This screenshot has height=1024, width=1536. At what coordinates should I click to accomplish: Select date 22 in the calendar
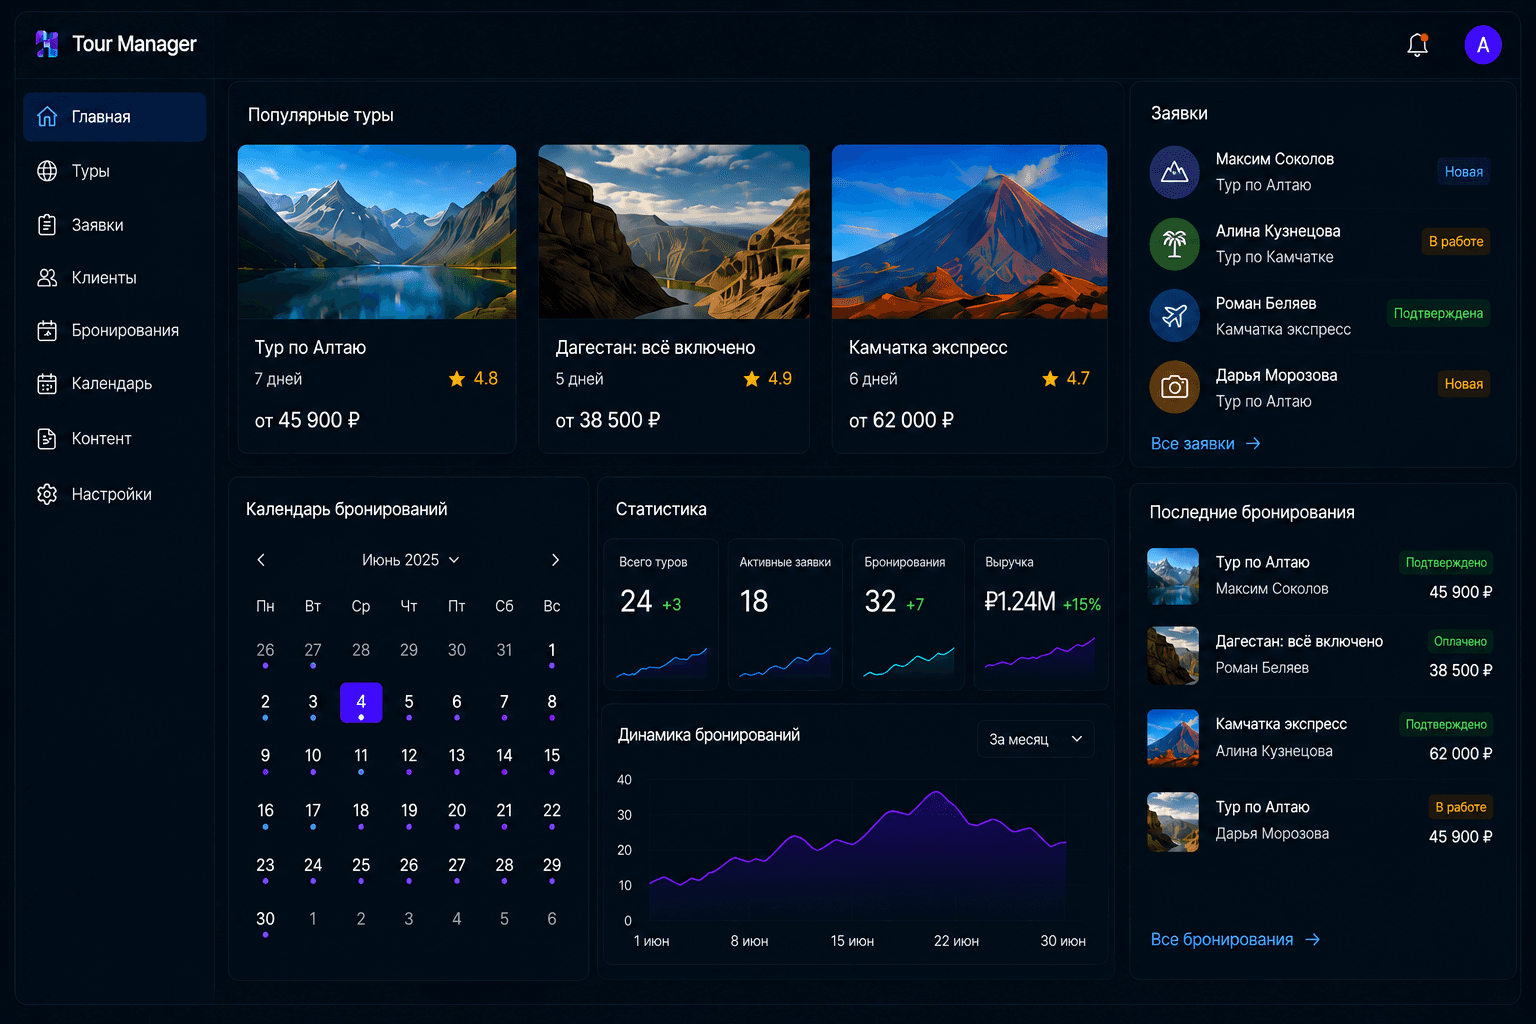552,812
